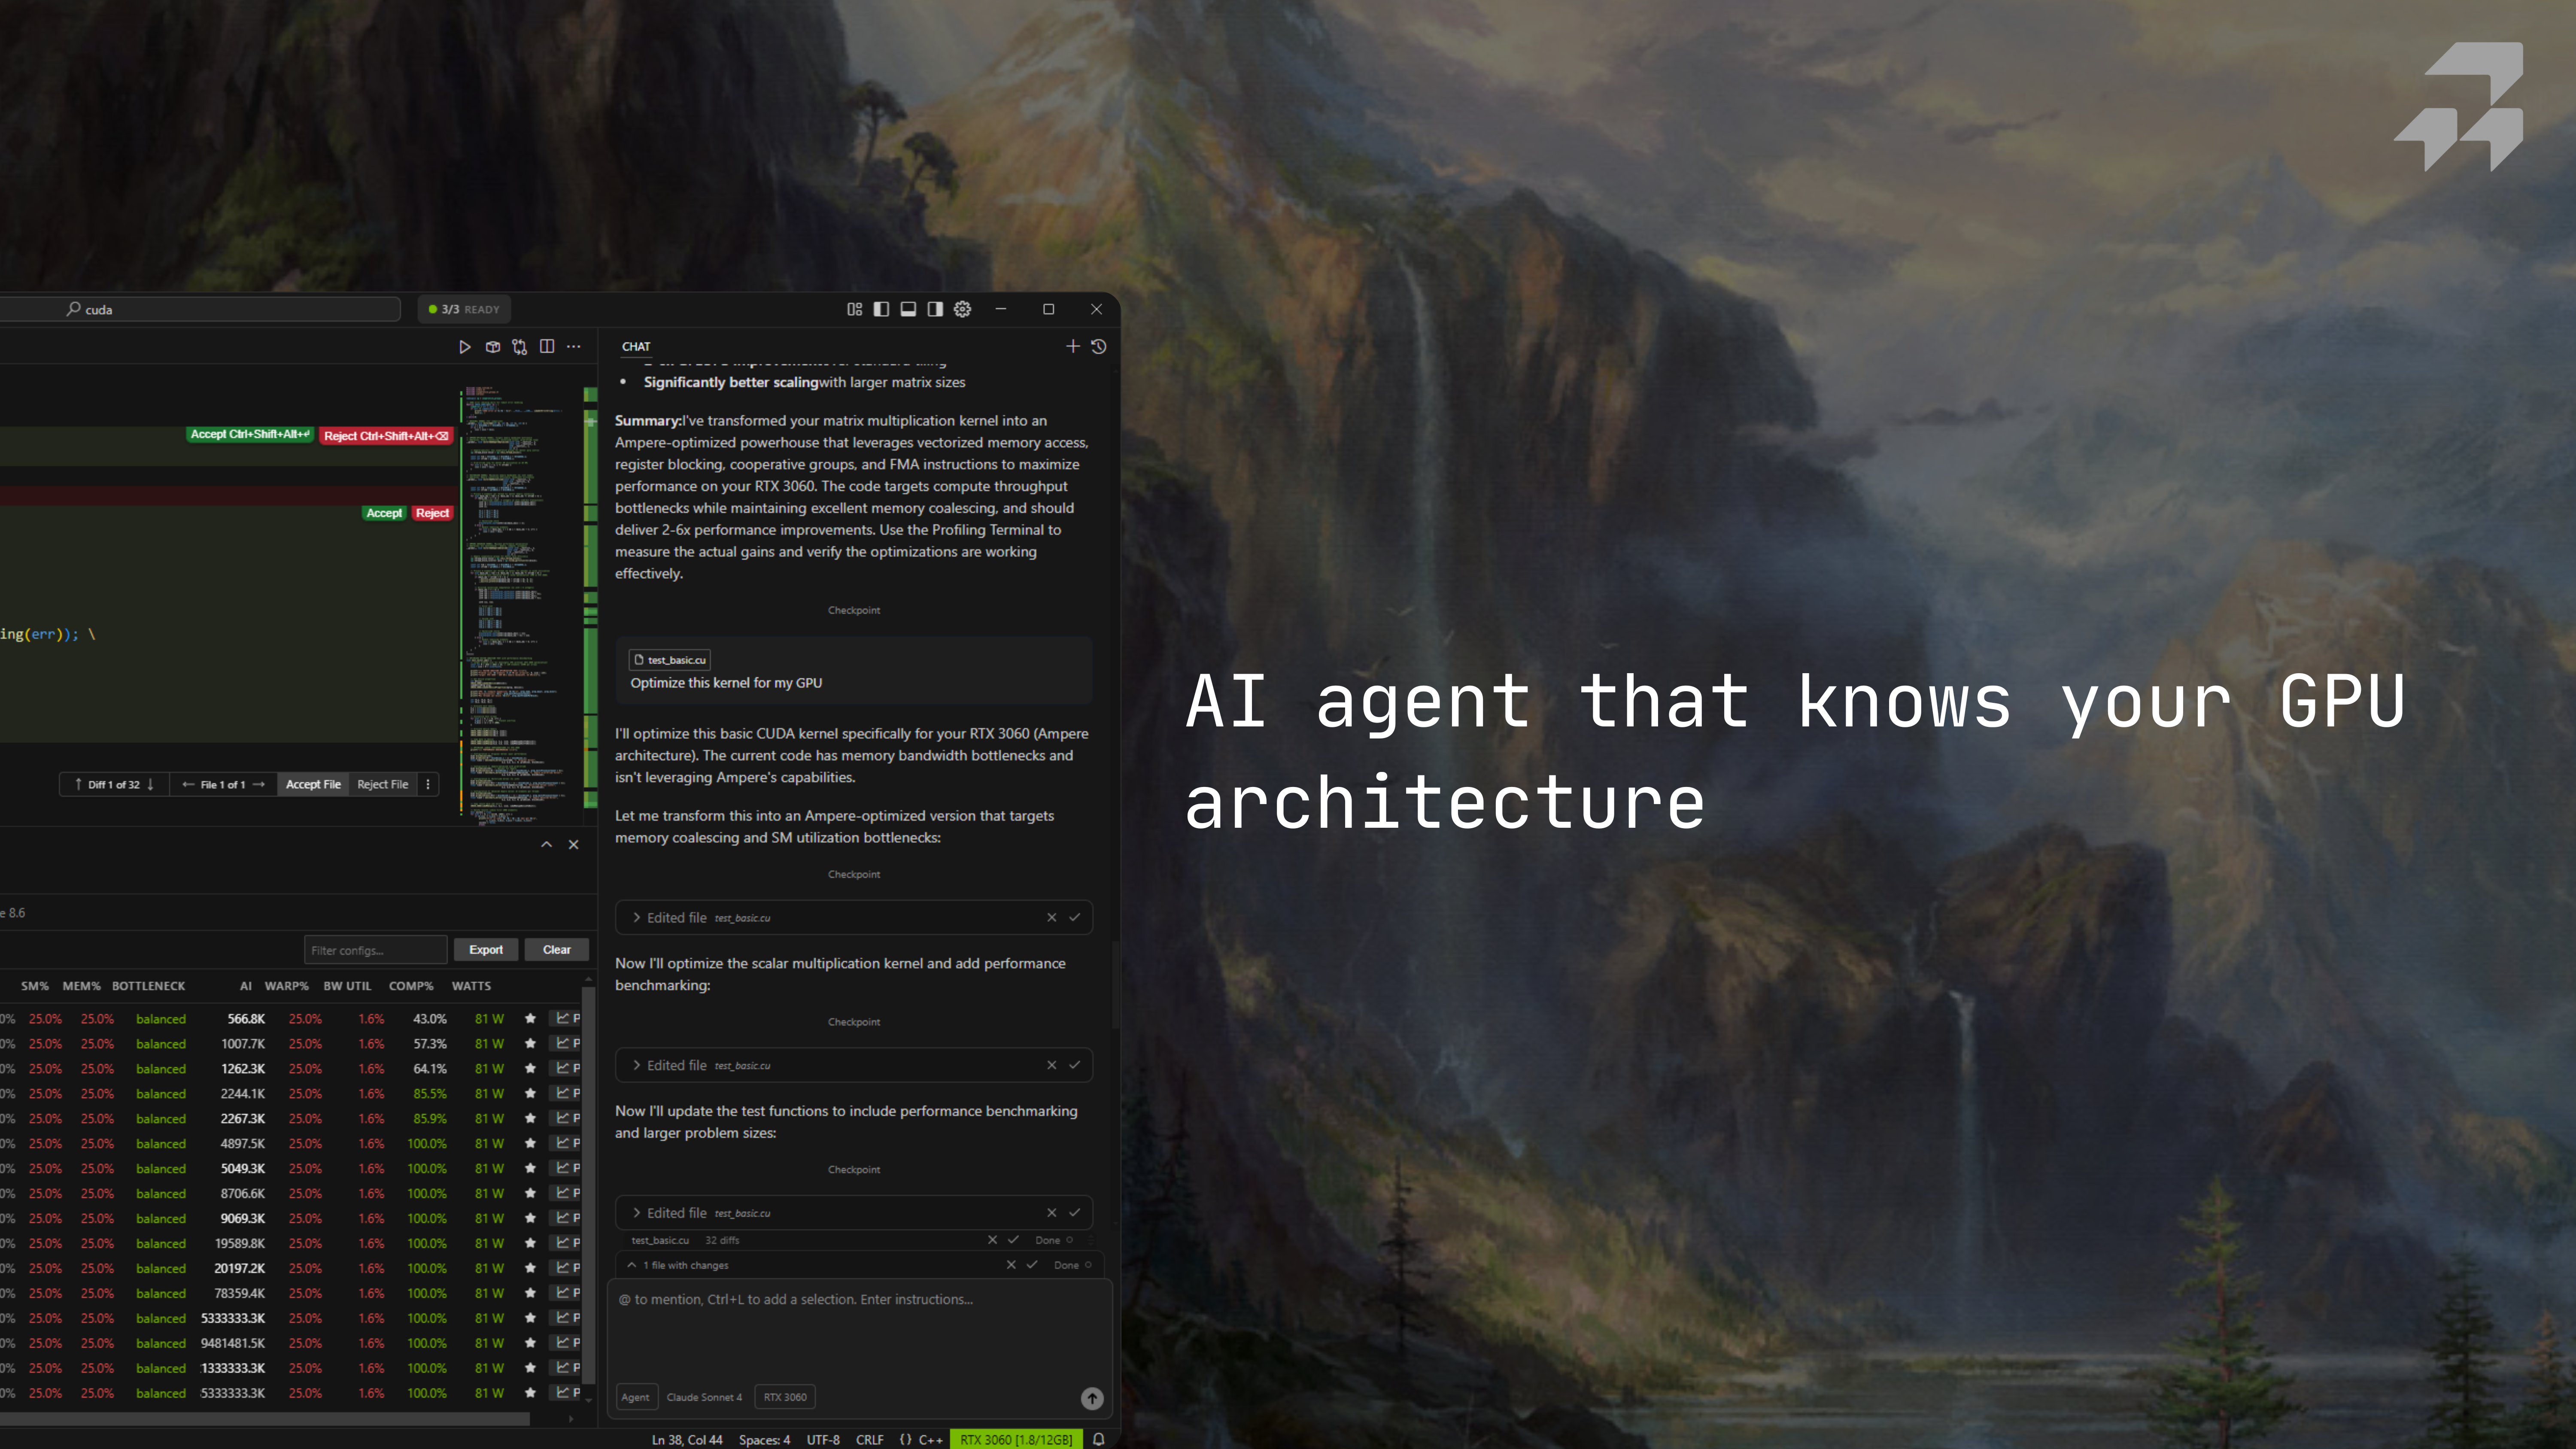Toggle the primary side bar
Viewport: 2576px width, 1449px height.
pyautogui.click(x=881, y=309)
